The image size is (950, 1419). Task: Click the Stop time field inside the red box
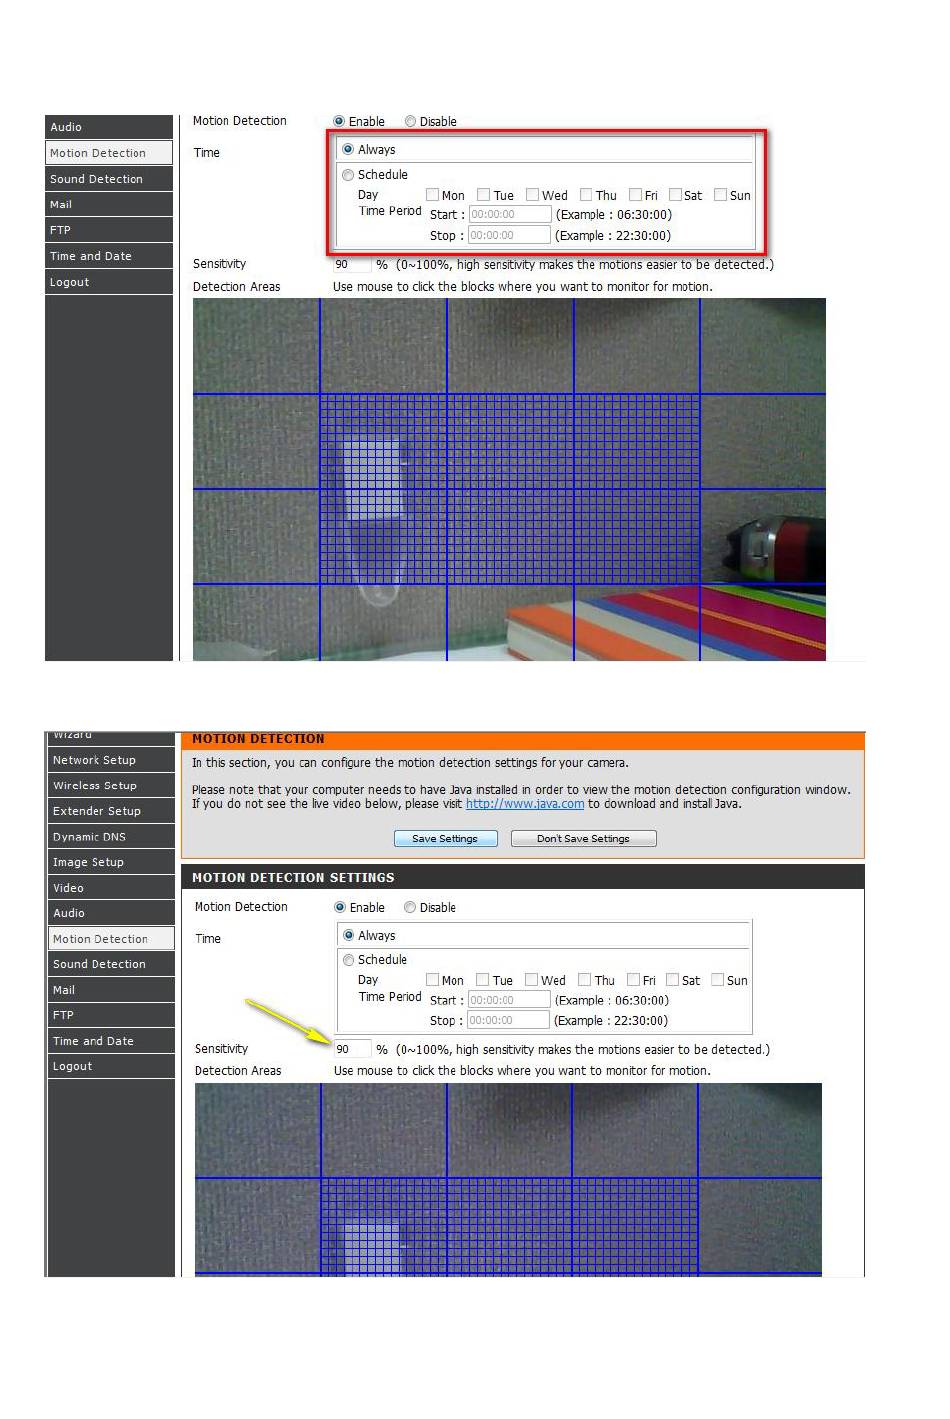click(x=509, y=236)
